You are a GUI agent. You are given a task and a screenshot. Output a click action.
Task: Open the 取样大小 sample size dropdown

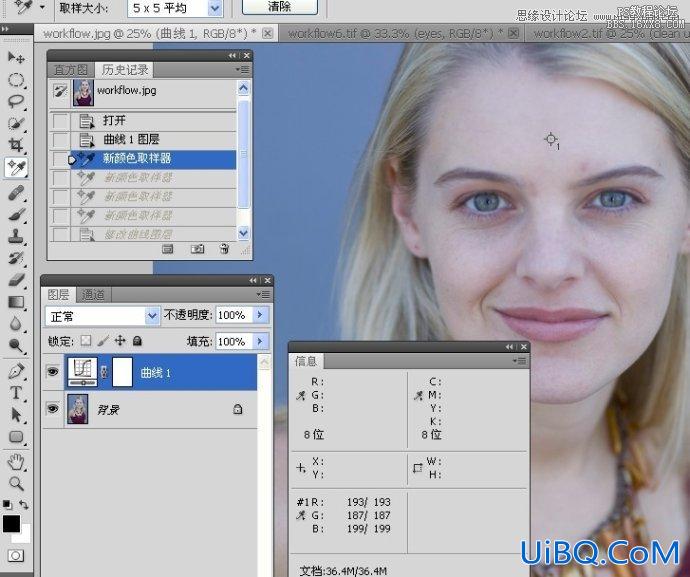(214, 8)
